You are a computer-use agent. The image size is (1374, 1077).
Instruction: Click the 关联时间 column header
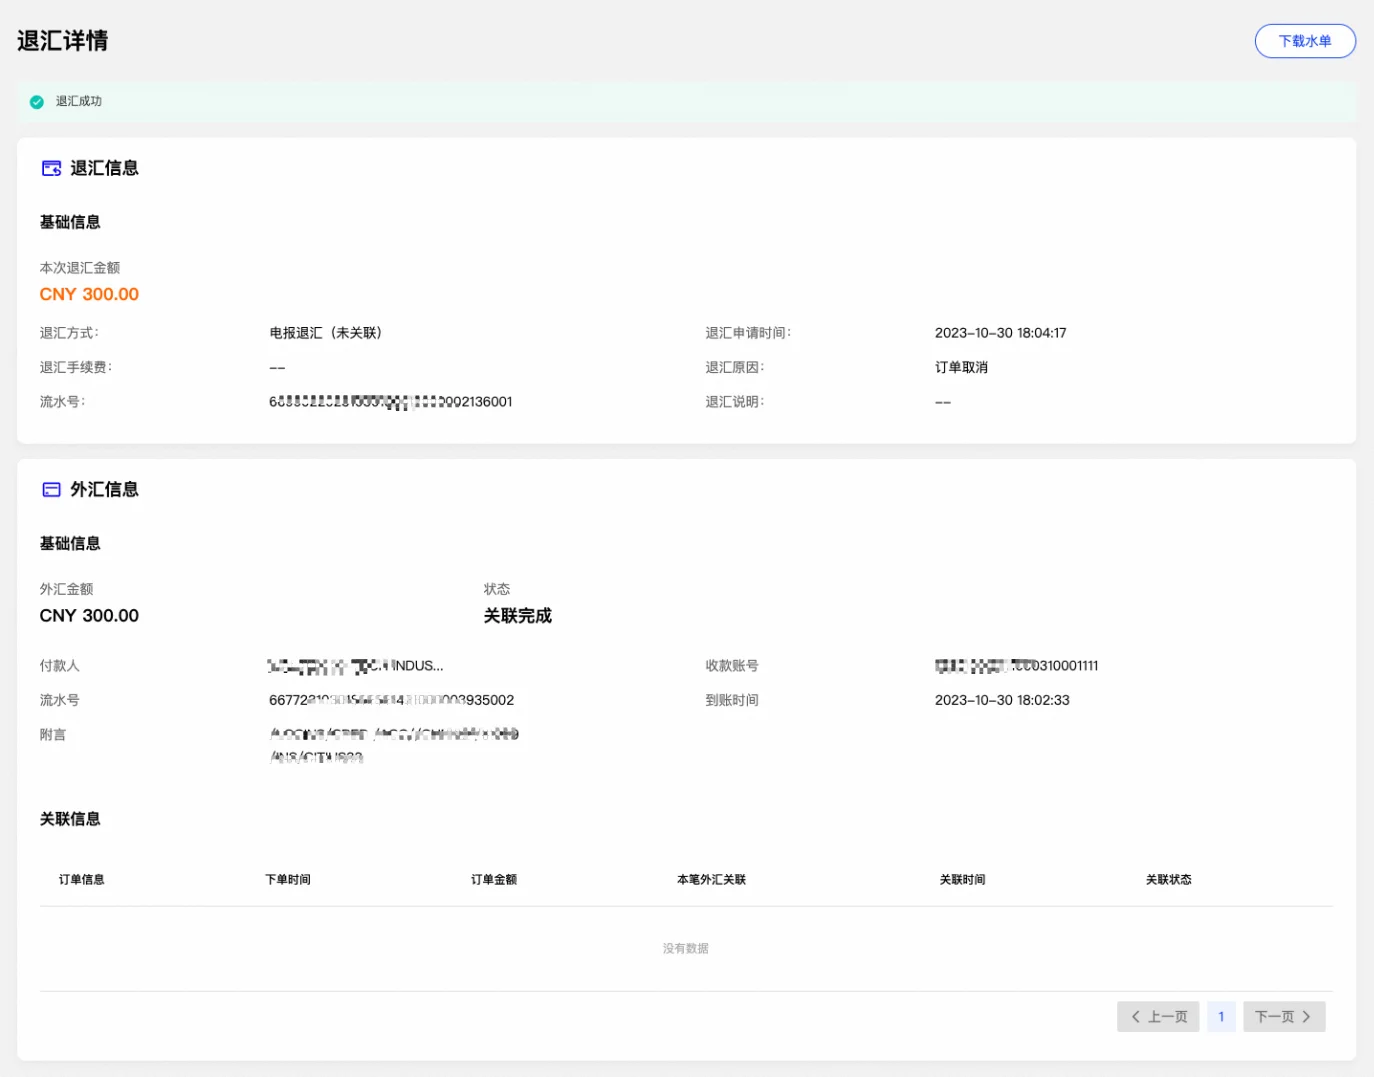962,880
